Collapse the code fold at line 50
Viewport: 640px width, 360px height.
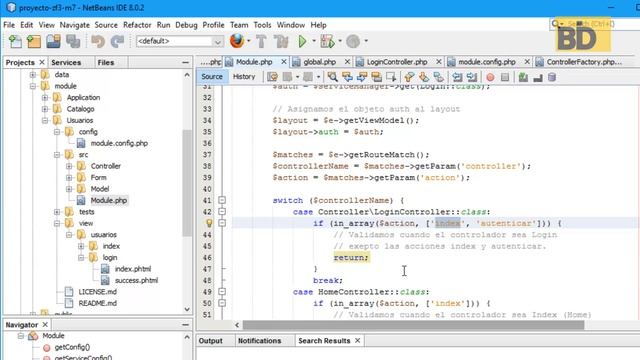(x=222, y=303)
